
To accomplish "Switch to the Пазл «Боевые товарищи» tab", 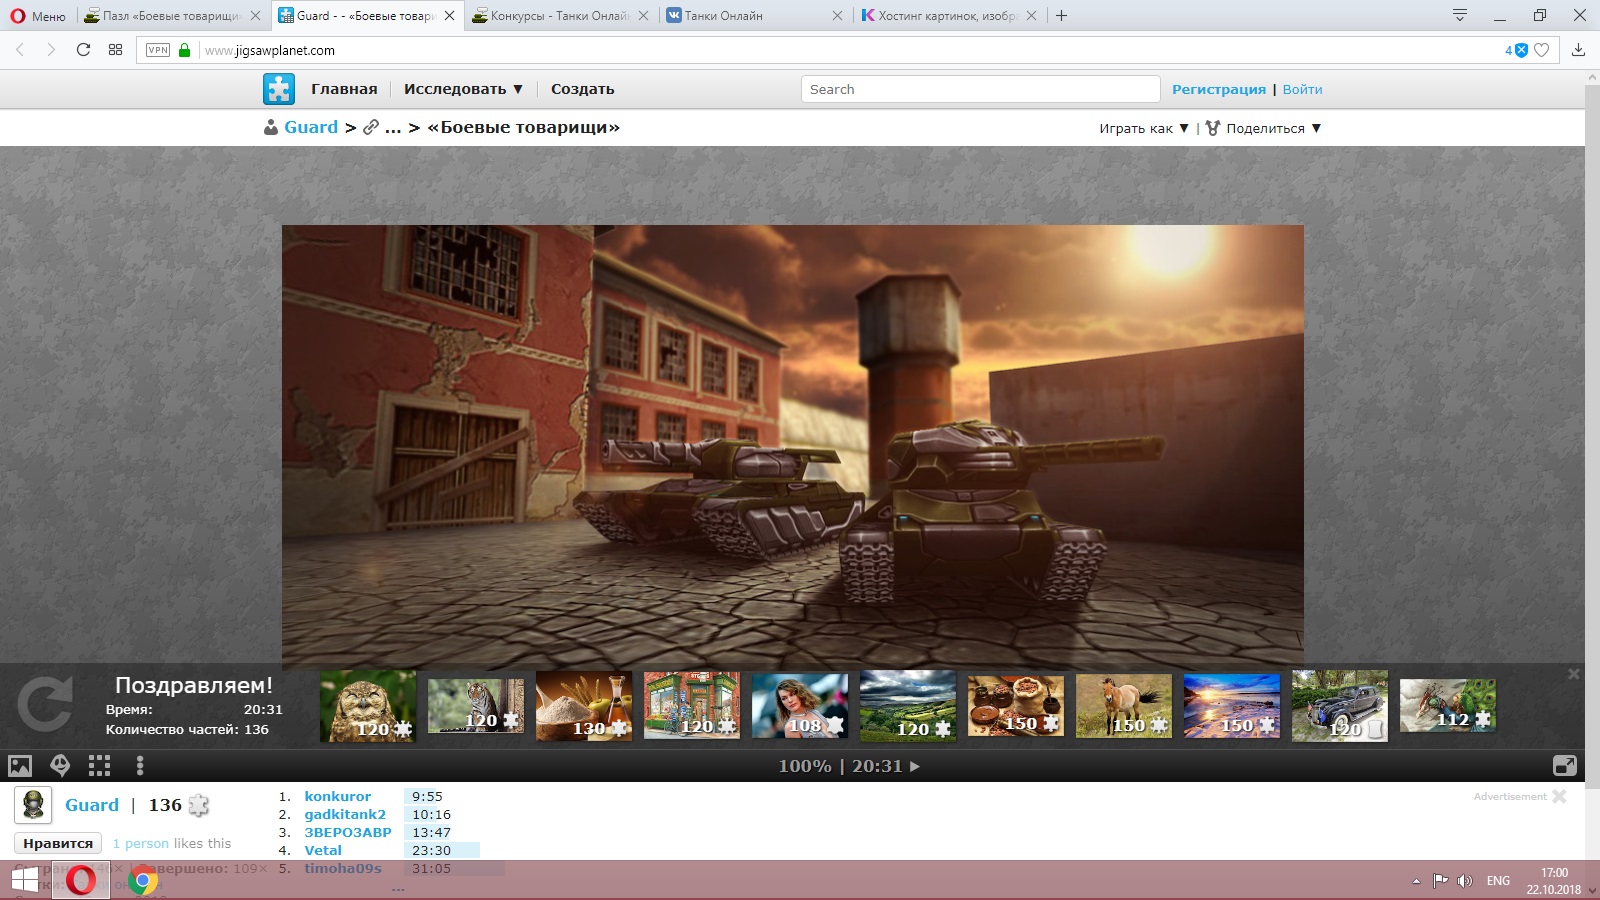I will pos(172,16).
